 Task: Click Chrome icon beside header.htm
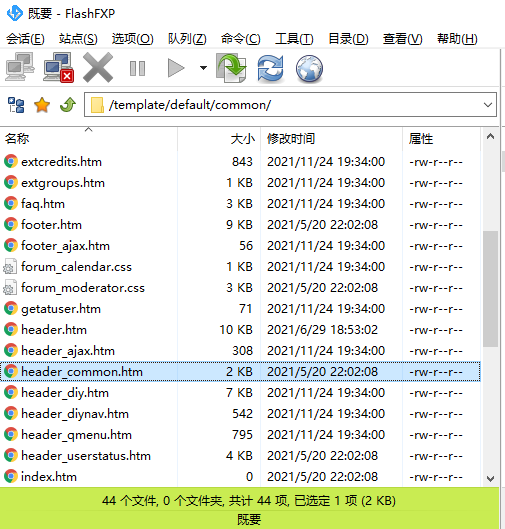11,330
